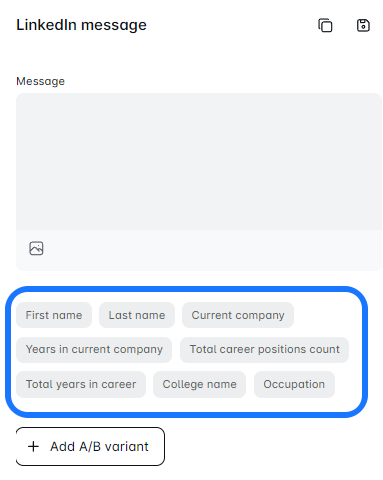Add Total career positions count variable
Screen dimensions: 383x480
264,349
